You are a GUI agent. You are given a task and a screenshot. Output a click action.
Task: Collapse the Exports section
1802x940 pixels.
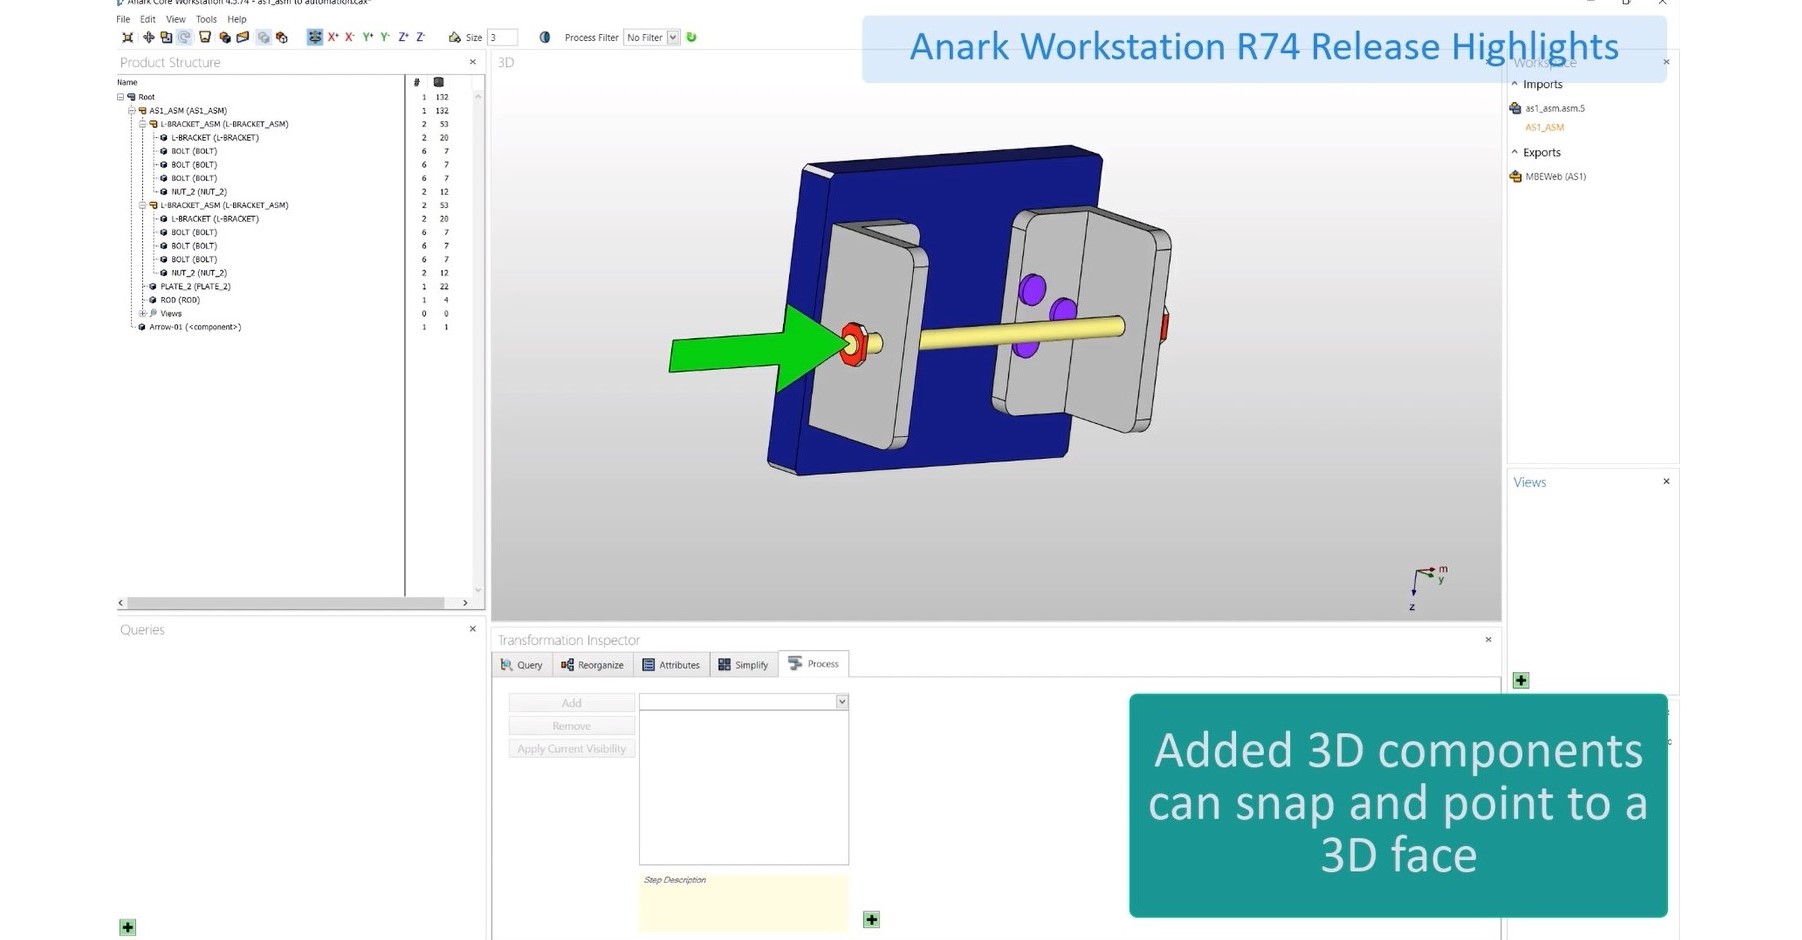coord(1514,152)
